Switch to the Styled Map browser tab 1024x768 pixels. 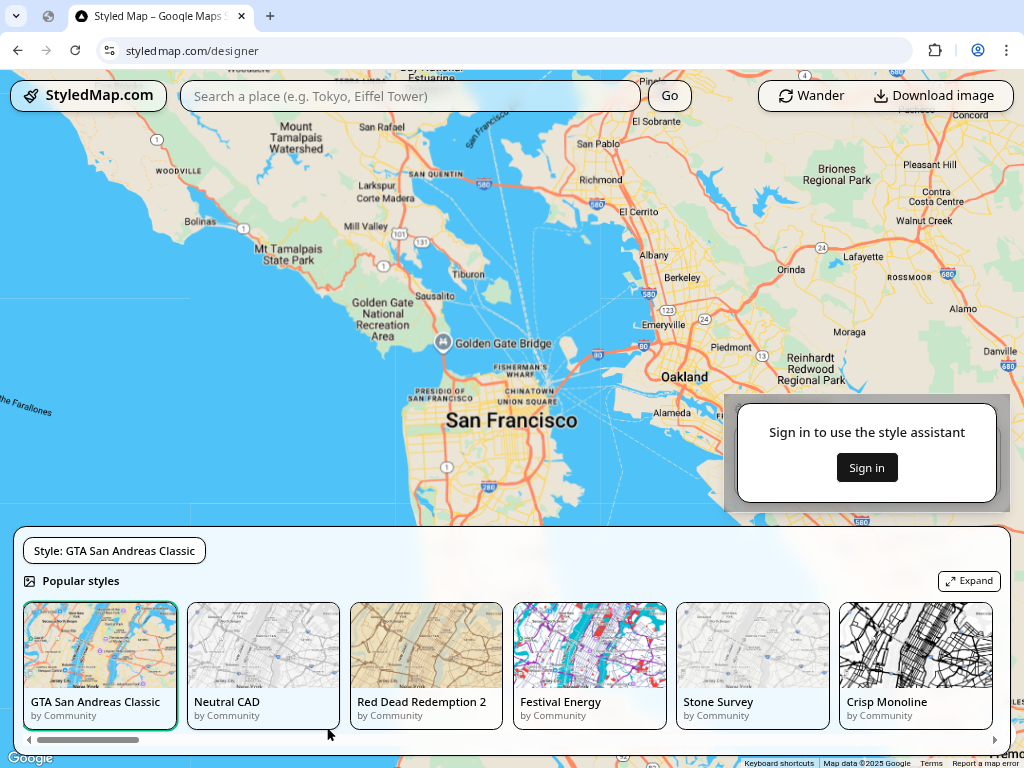click(x=161, y=16)
